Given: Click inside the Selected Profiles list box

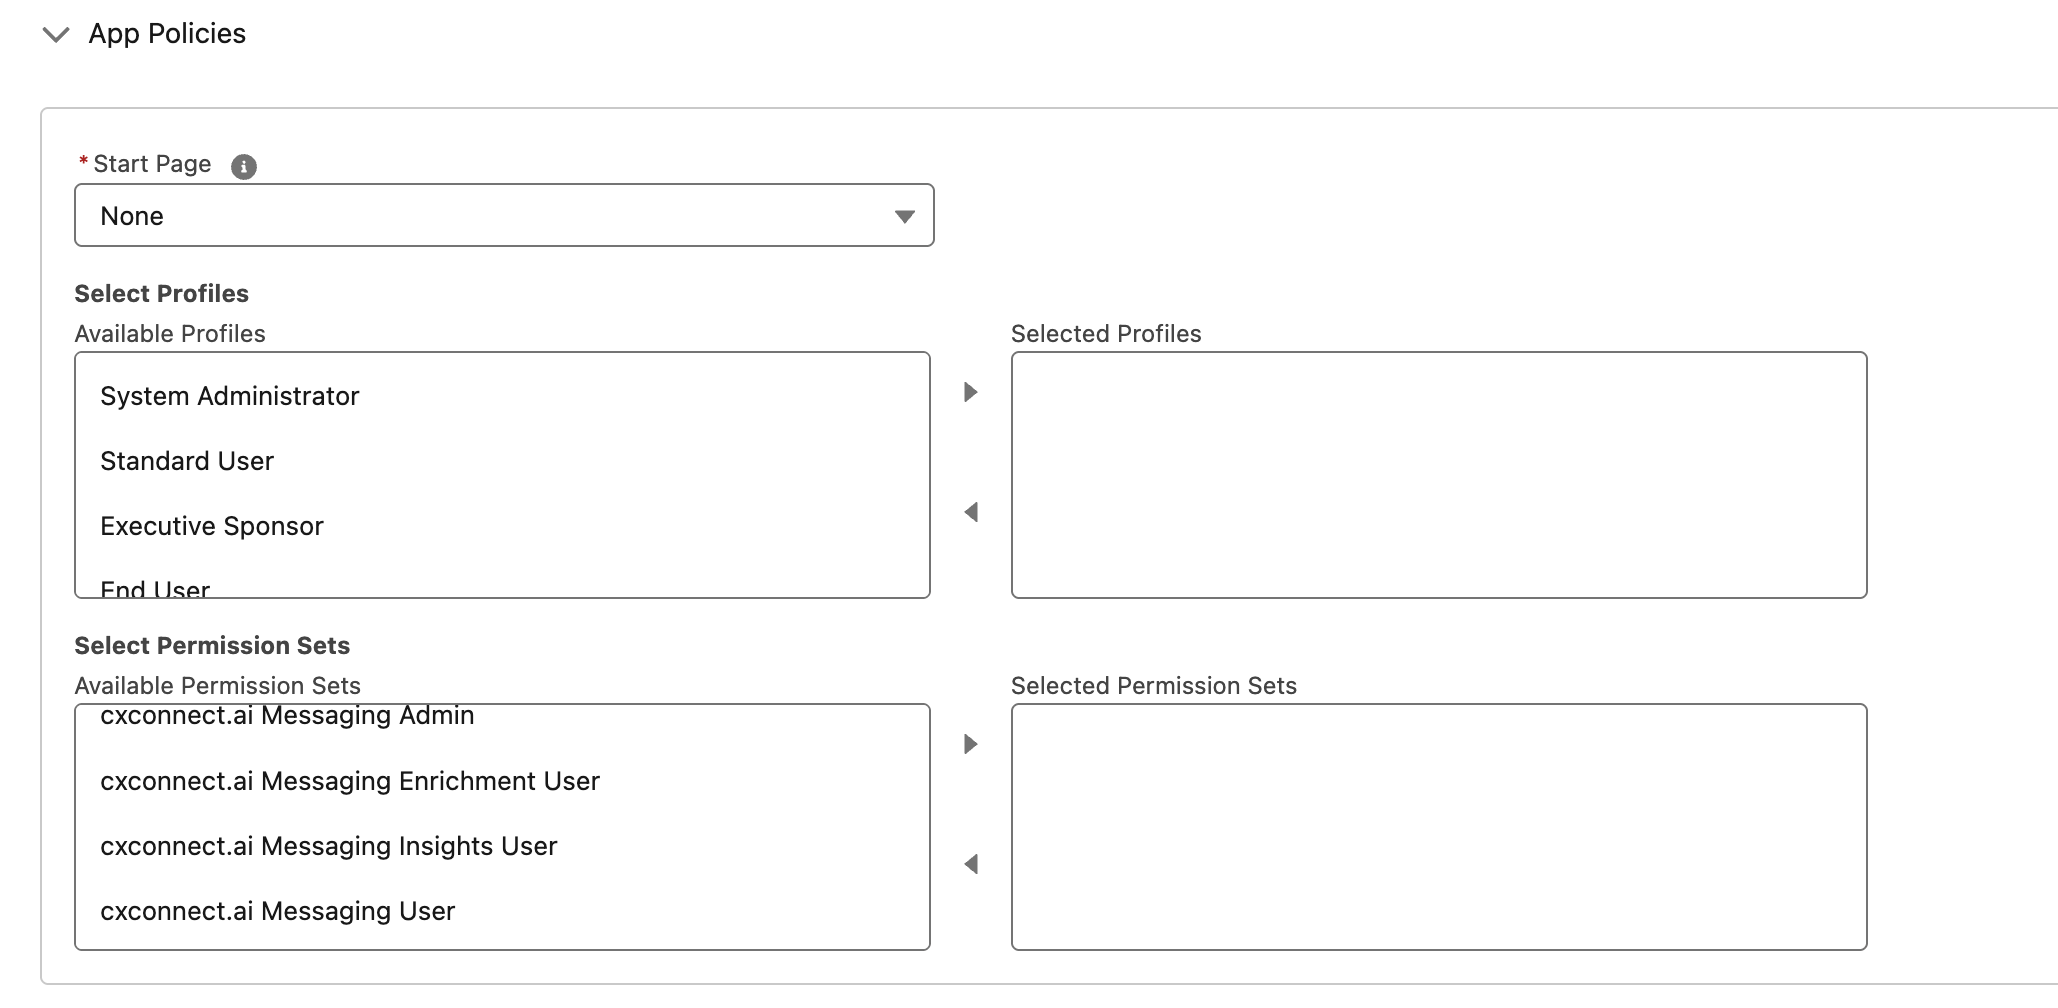Looking at the screenshot, I should (x=1438, y=475).
